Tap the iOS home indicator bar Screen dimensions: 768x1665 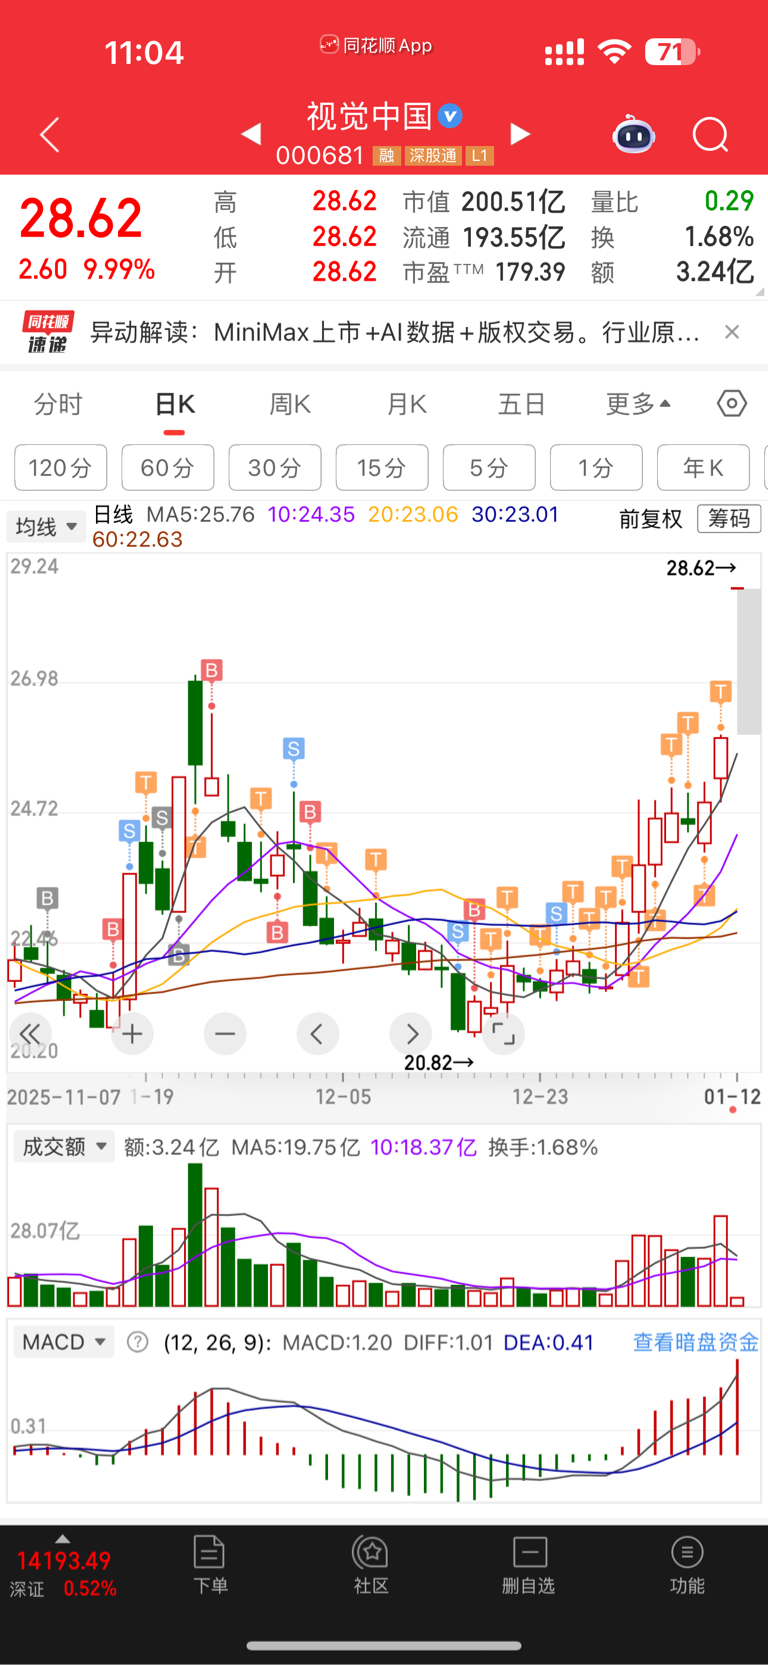point(384,1645)
